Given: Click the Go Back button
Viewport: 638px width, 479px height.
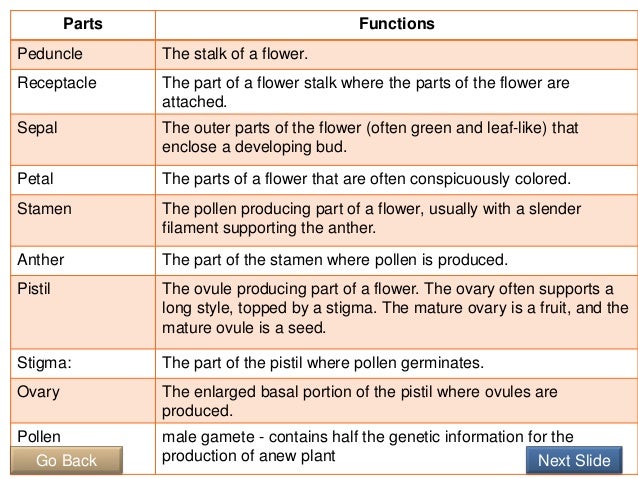Looking at the screenshot, I should coord(66,460).
